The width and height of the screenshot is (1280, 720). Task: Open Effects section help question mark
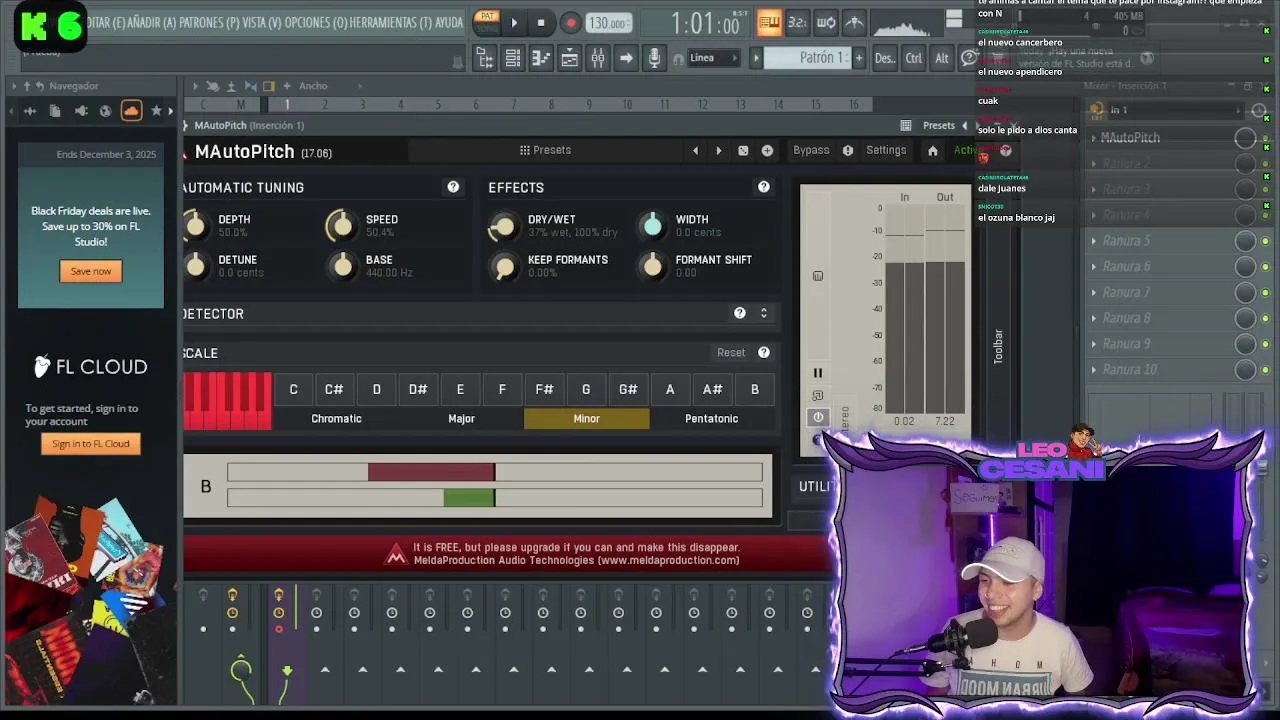click(x=764, y=187)
